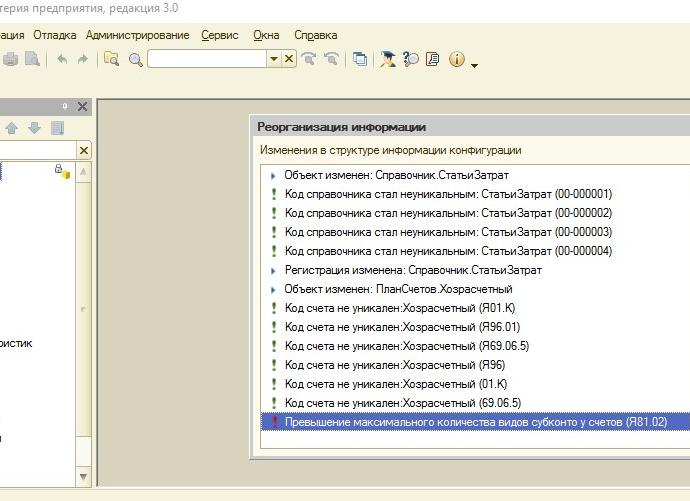Open global search folder-with-magnifier icon

(111, 59)
